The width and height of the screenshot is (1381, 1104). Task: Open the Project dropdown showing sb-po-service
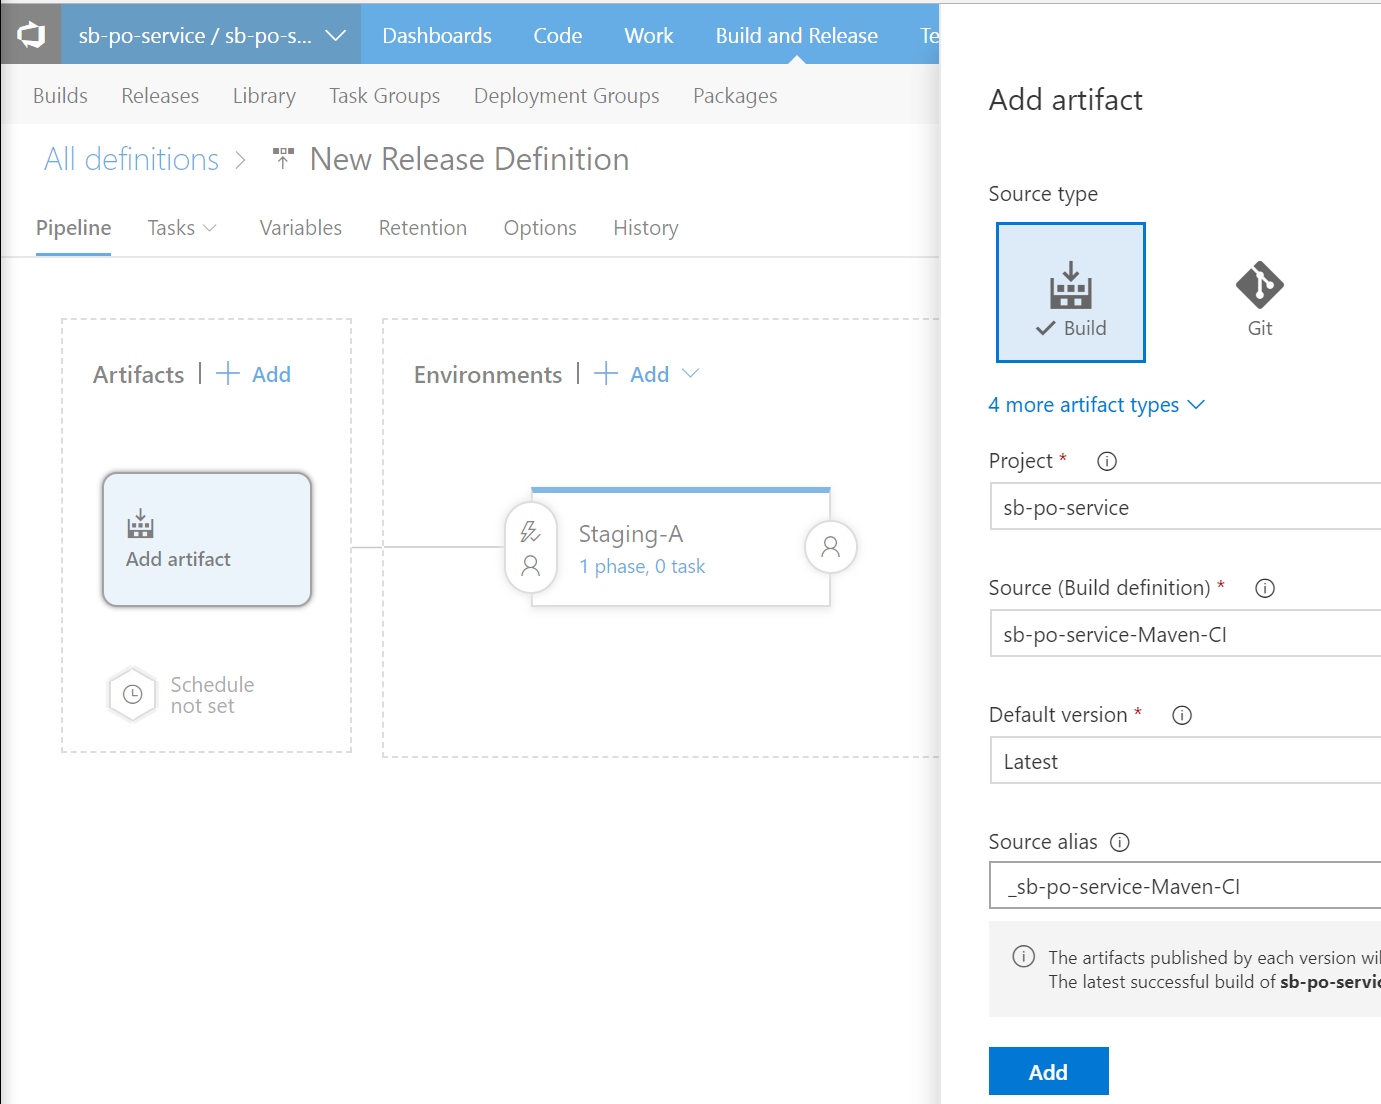click(1186, 507)
